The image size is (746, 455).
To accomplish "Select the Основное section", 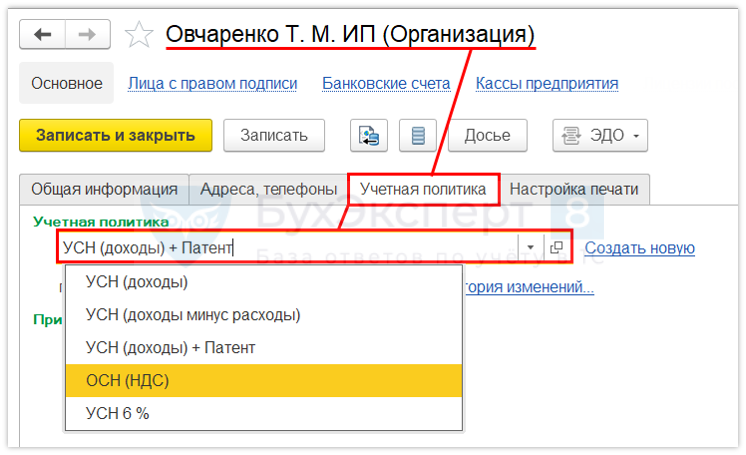I will tap(67, 83).
